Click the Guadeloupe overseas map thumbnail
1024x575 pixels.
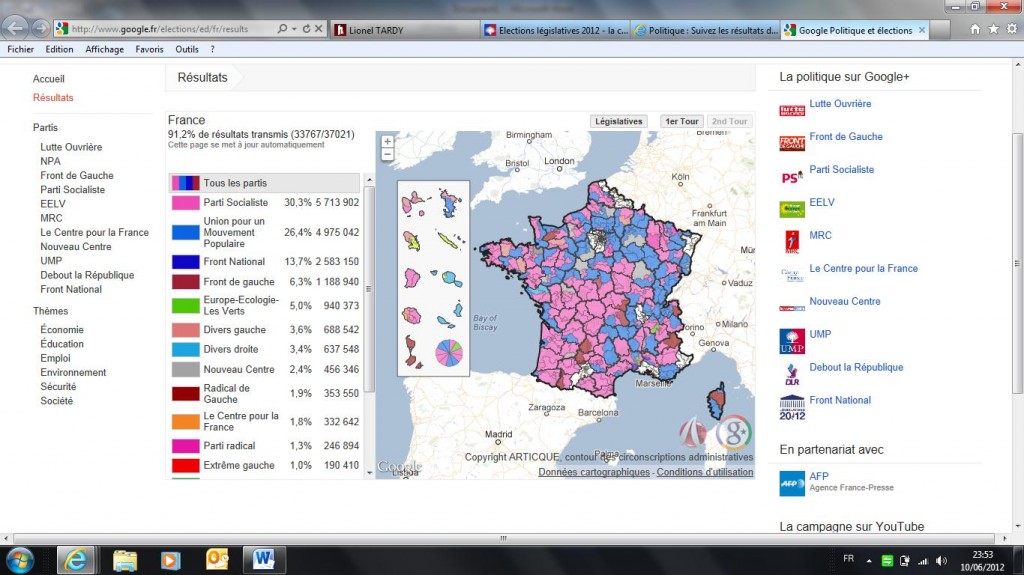click(415, 203)
